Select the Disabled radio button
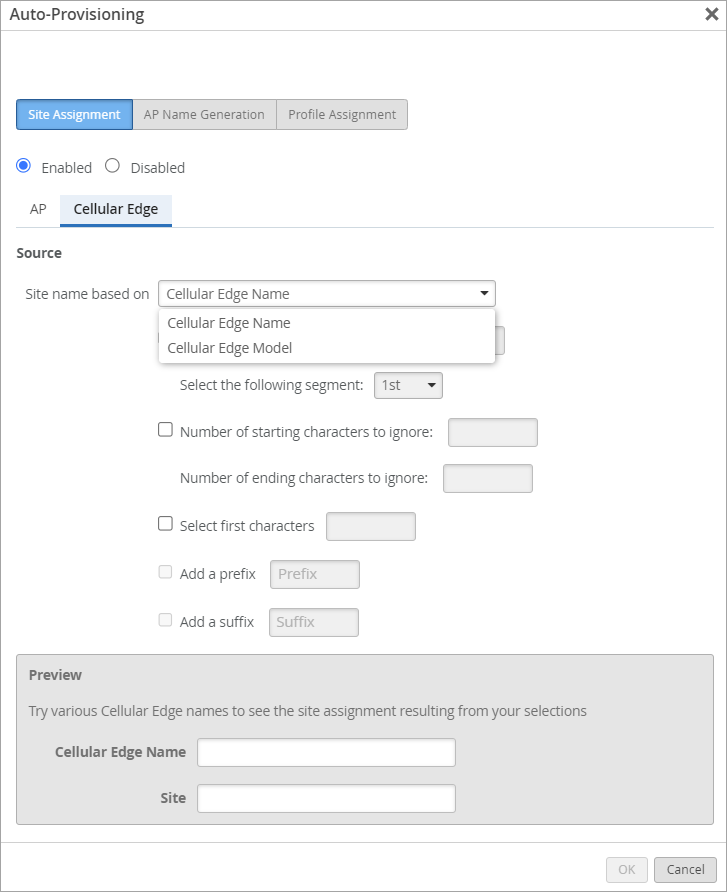727x892 pixels. pyautogui.click(x=113, y=167)
